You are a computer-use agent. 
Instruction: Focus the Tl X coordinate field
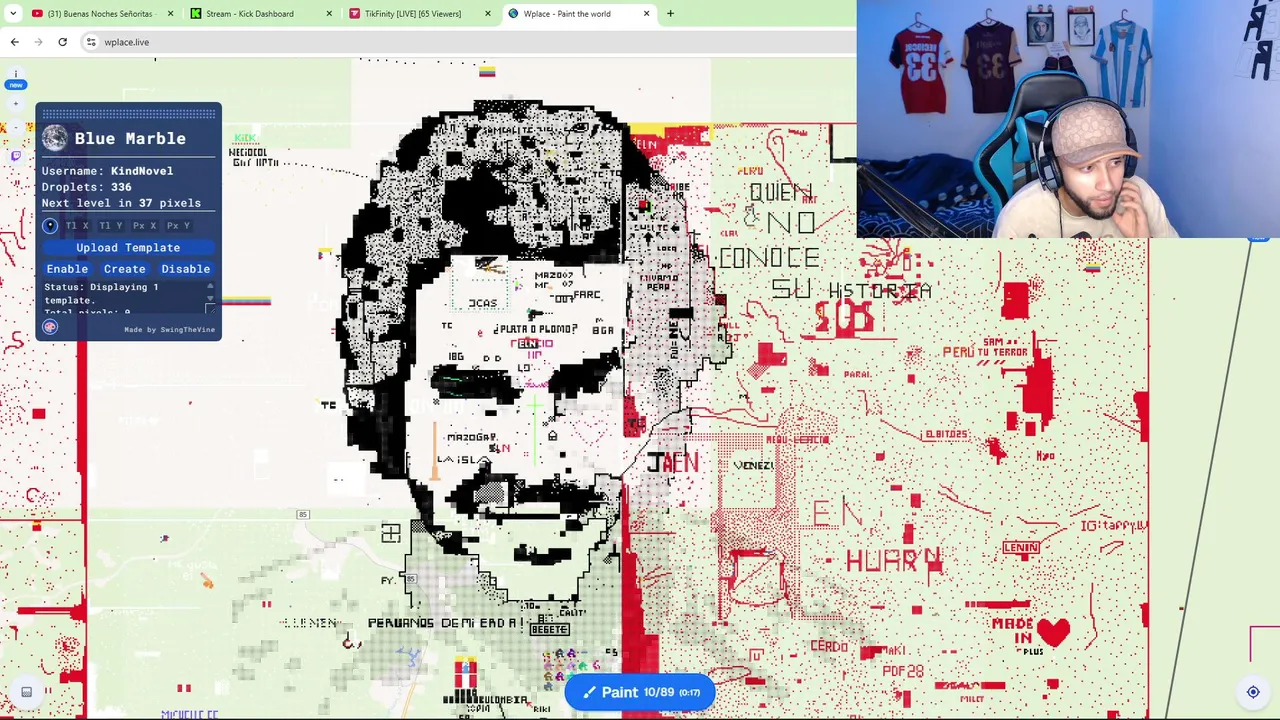pyautogui.click(x=77, y=226)
